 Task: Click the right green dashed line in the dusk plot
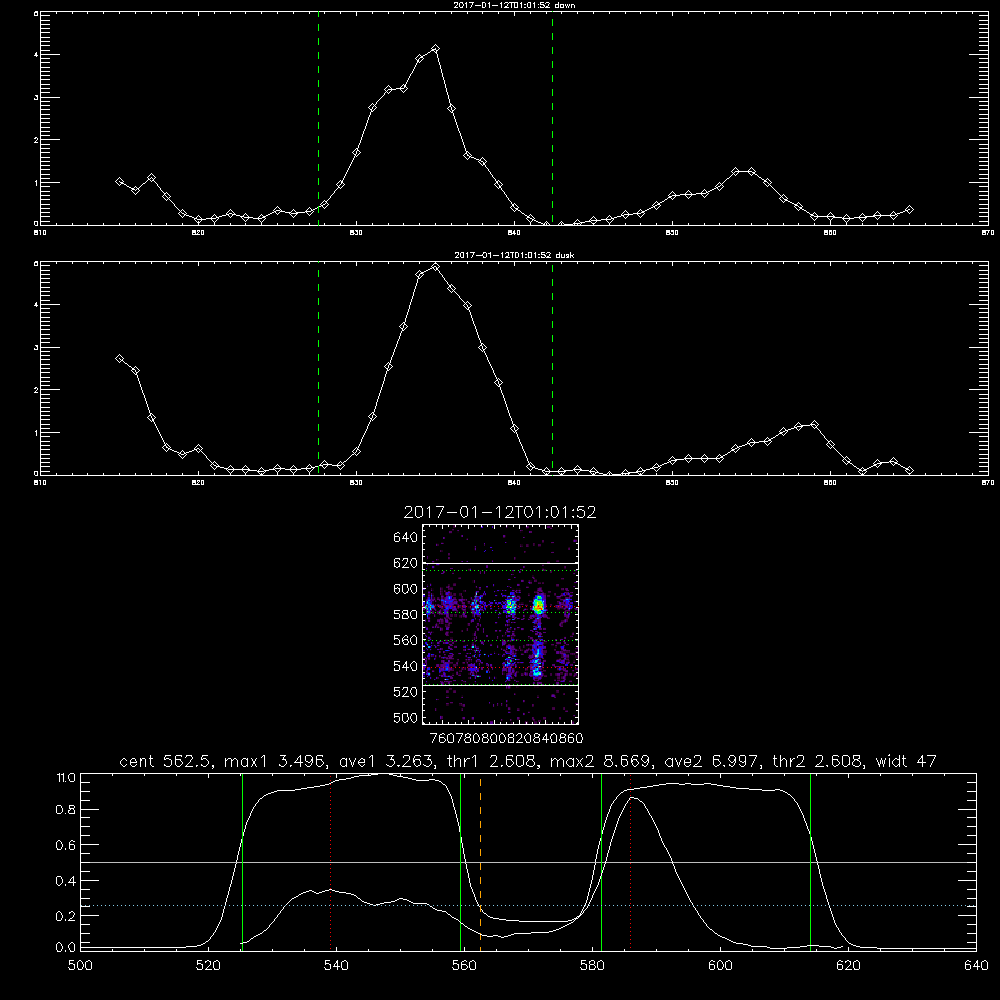[552, 370]
